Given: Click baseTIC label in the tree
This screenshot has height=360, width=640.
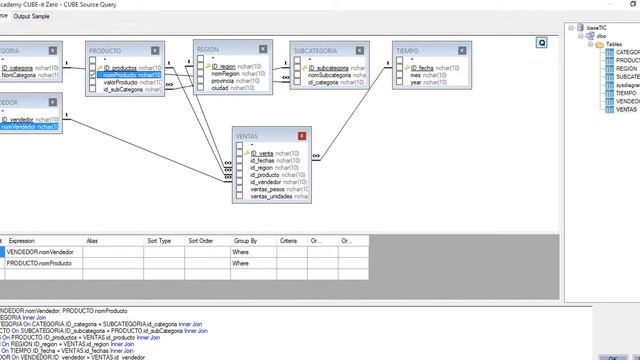Looking at the screenshot, I should [x=596, y=28].
